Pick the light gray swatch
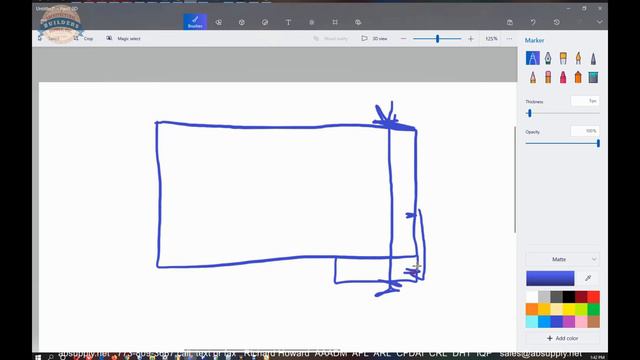 point(544,297)
